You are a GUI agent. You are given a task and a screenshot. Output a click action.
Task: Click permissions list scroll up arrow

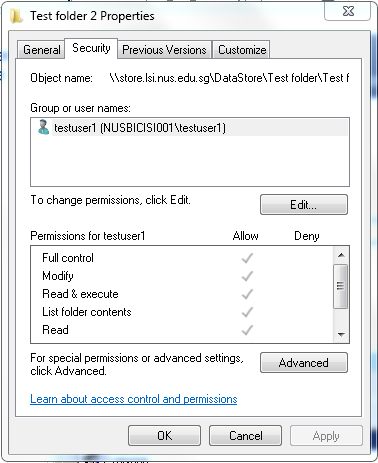(341, 255)
